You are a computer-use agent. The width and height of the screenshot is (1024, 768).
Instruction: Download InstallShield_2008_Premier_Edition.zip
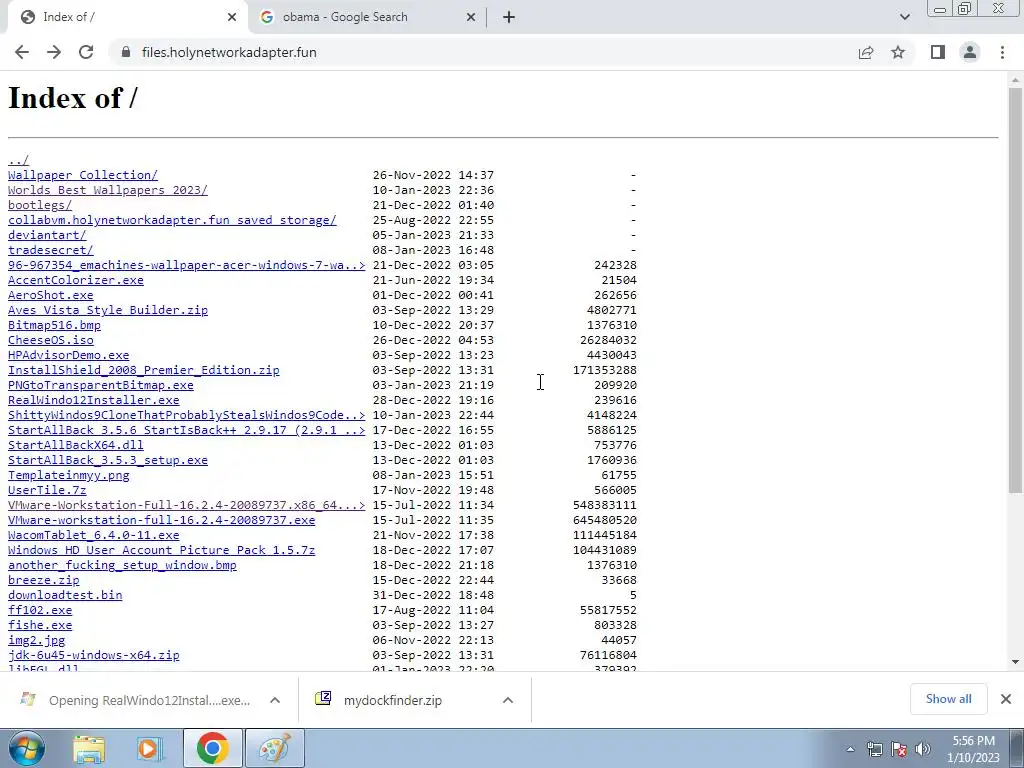click(144, 370)
